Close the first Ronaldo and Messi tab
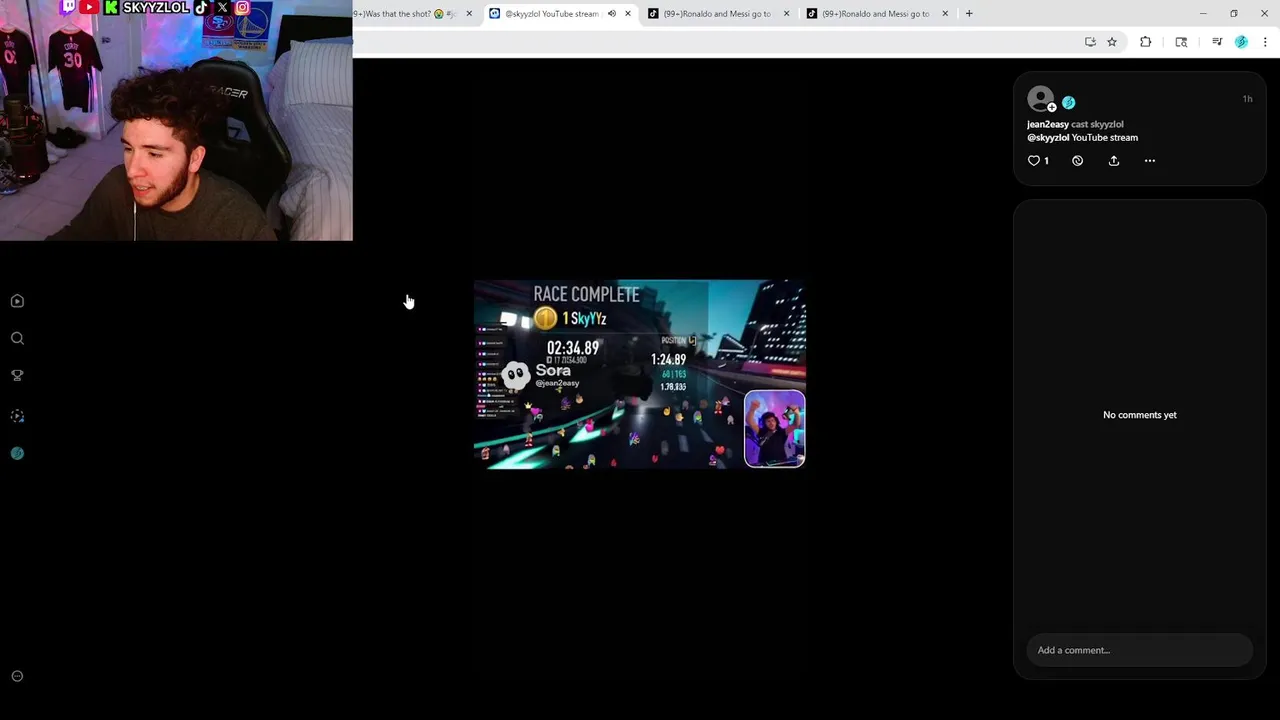The height and width of the screenshot is (720, 1280). [x=786, y=14]
